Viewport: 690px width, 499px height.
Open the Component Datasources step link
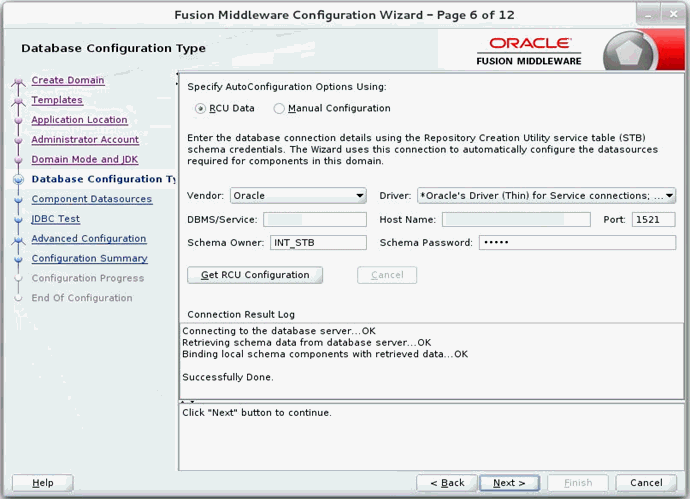[92, 199]
